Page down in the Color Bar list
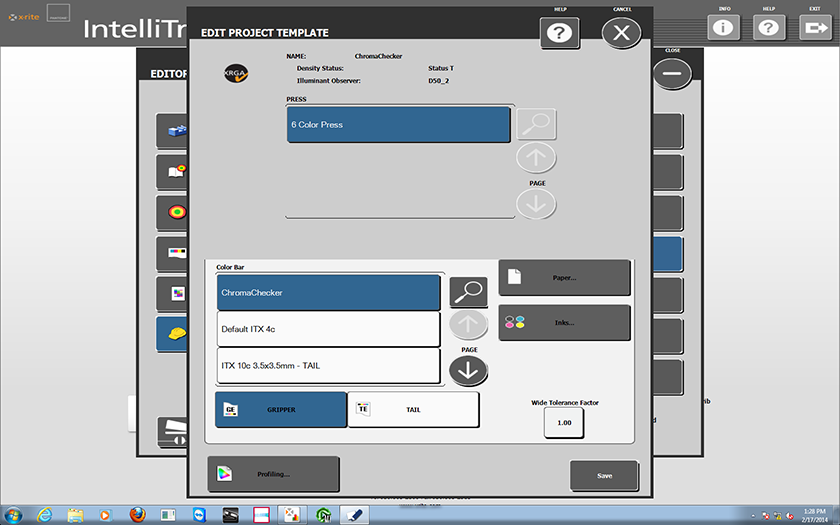Screen dimensions: 840x525 (x=468, y=371)
